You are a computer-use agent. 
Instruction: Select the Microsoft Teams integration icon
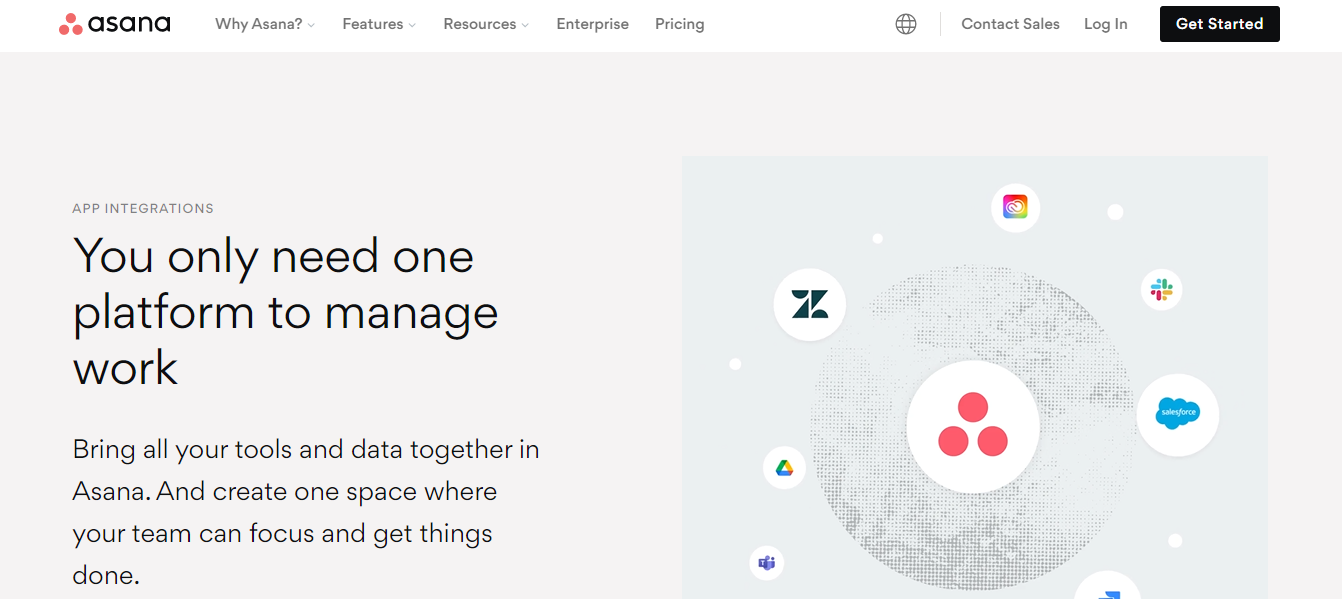tap(766, 563)
